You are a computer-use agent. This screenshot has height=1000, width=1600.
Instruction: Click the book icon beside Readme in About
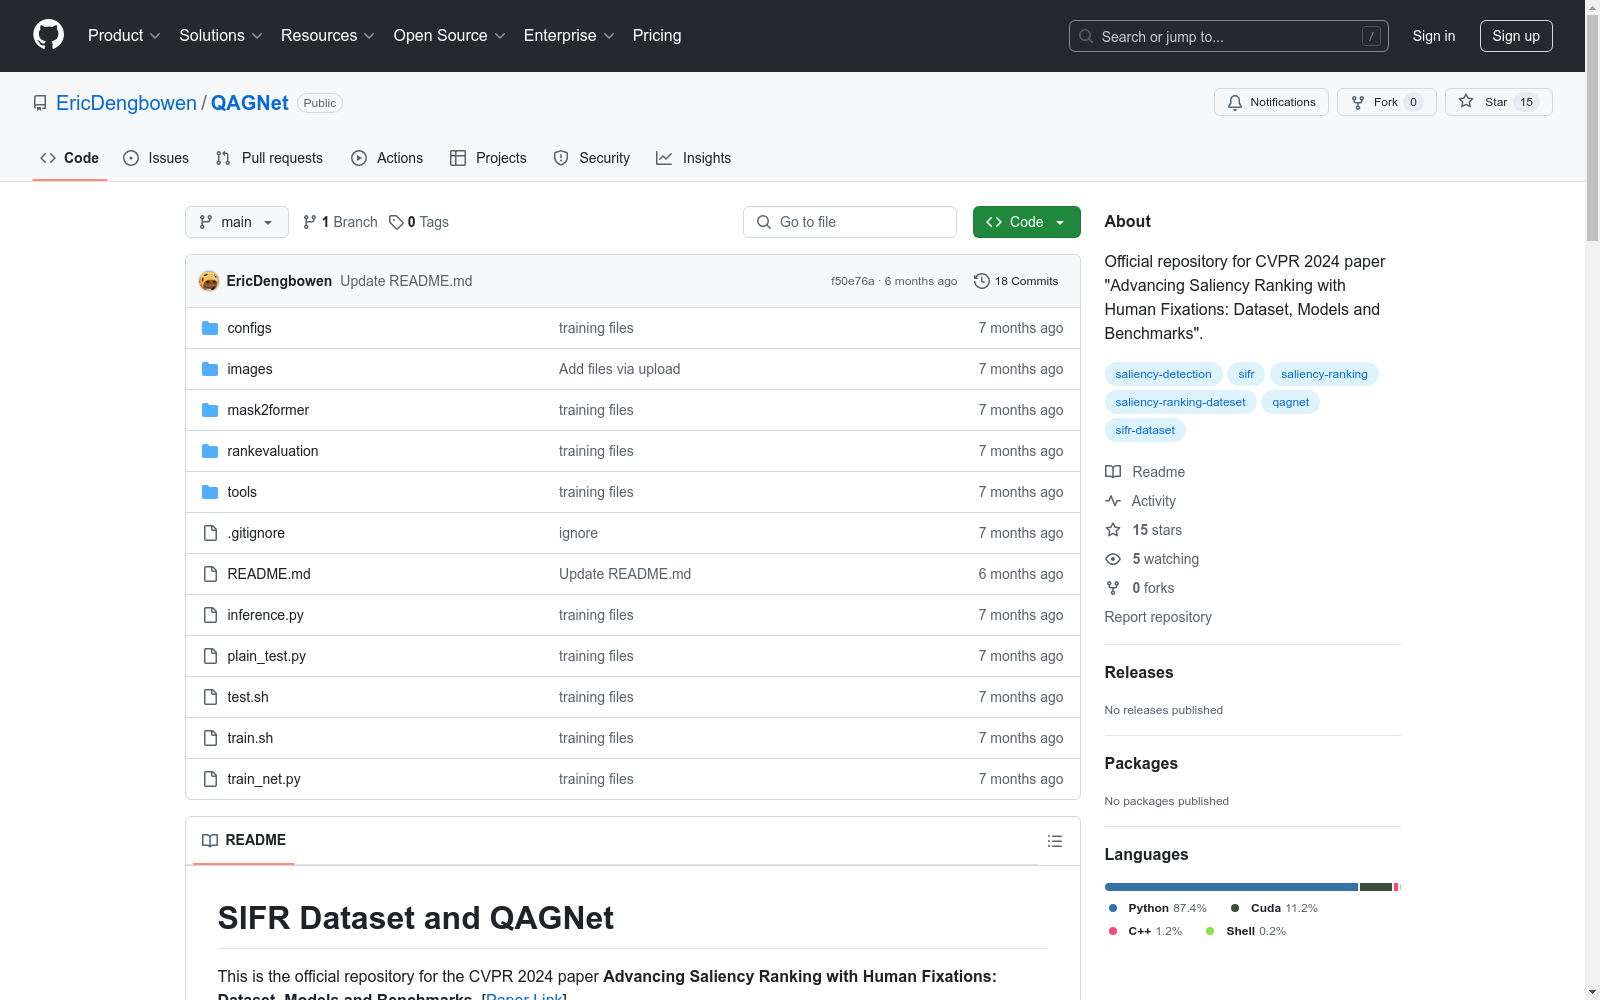[1113, 472]
